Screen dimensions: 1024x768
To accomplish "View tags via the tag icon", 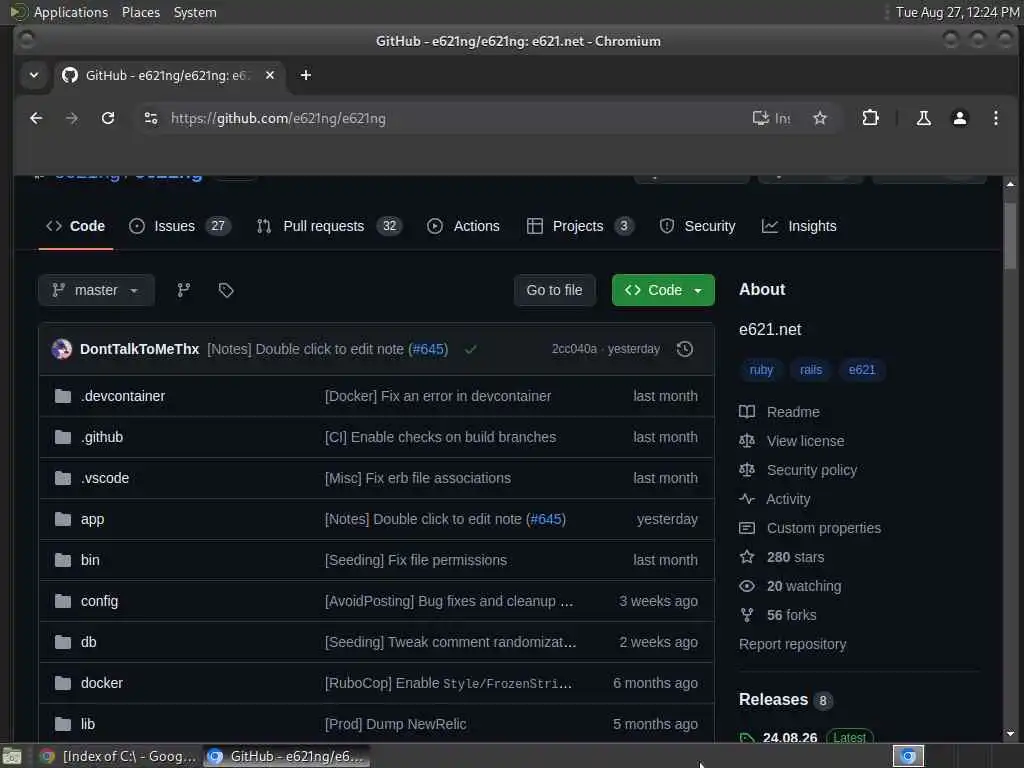I will (x=226, y=290).
